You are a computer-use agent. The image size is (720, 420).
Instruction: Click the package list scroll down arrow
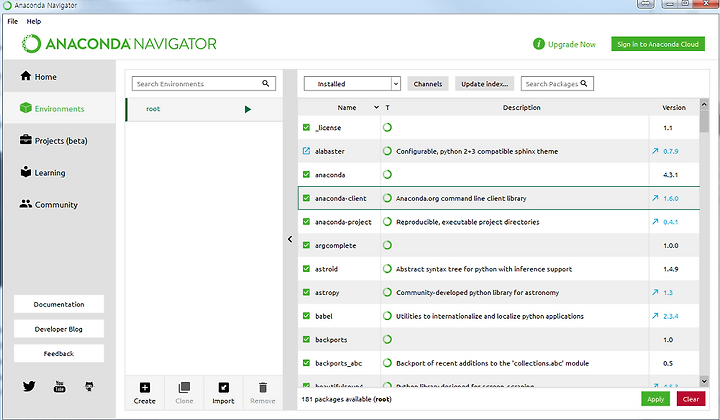coord(704,381)
